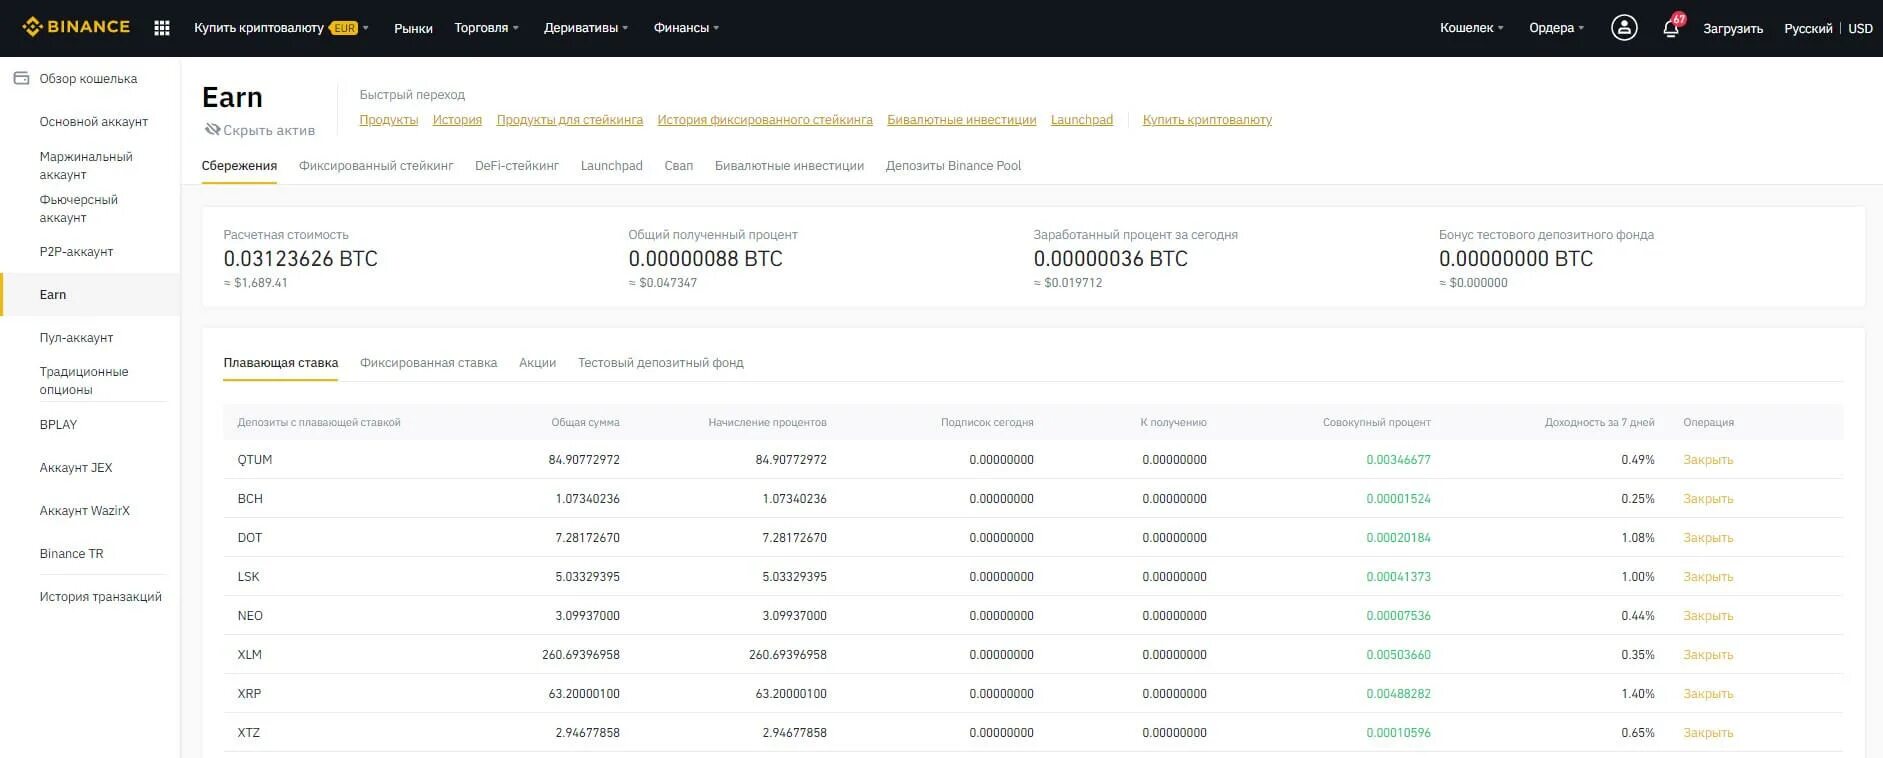Open Основной аккаунт in sidebar
The image size is (1883, 758).
pos(94,122)
